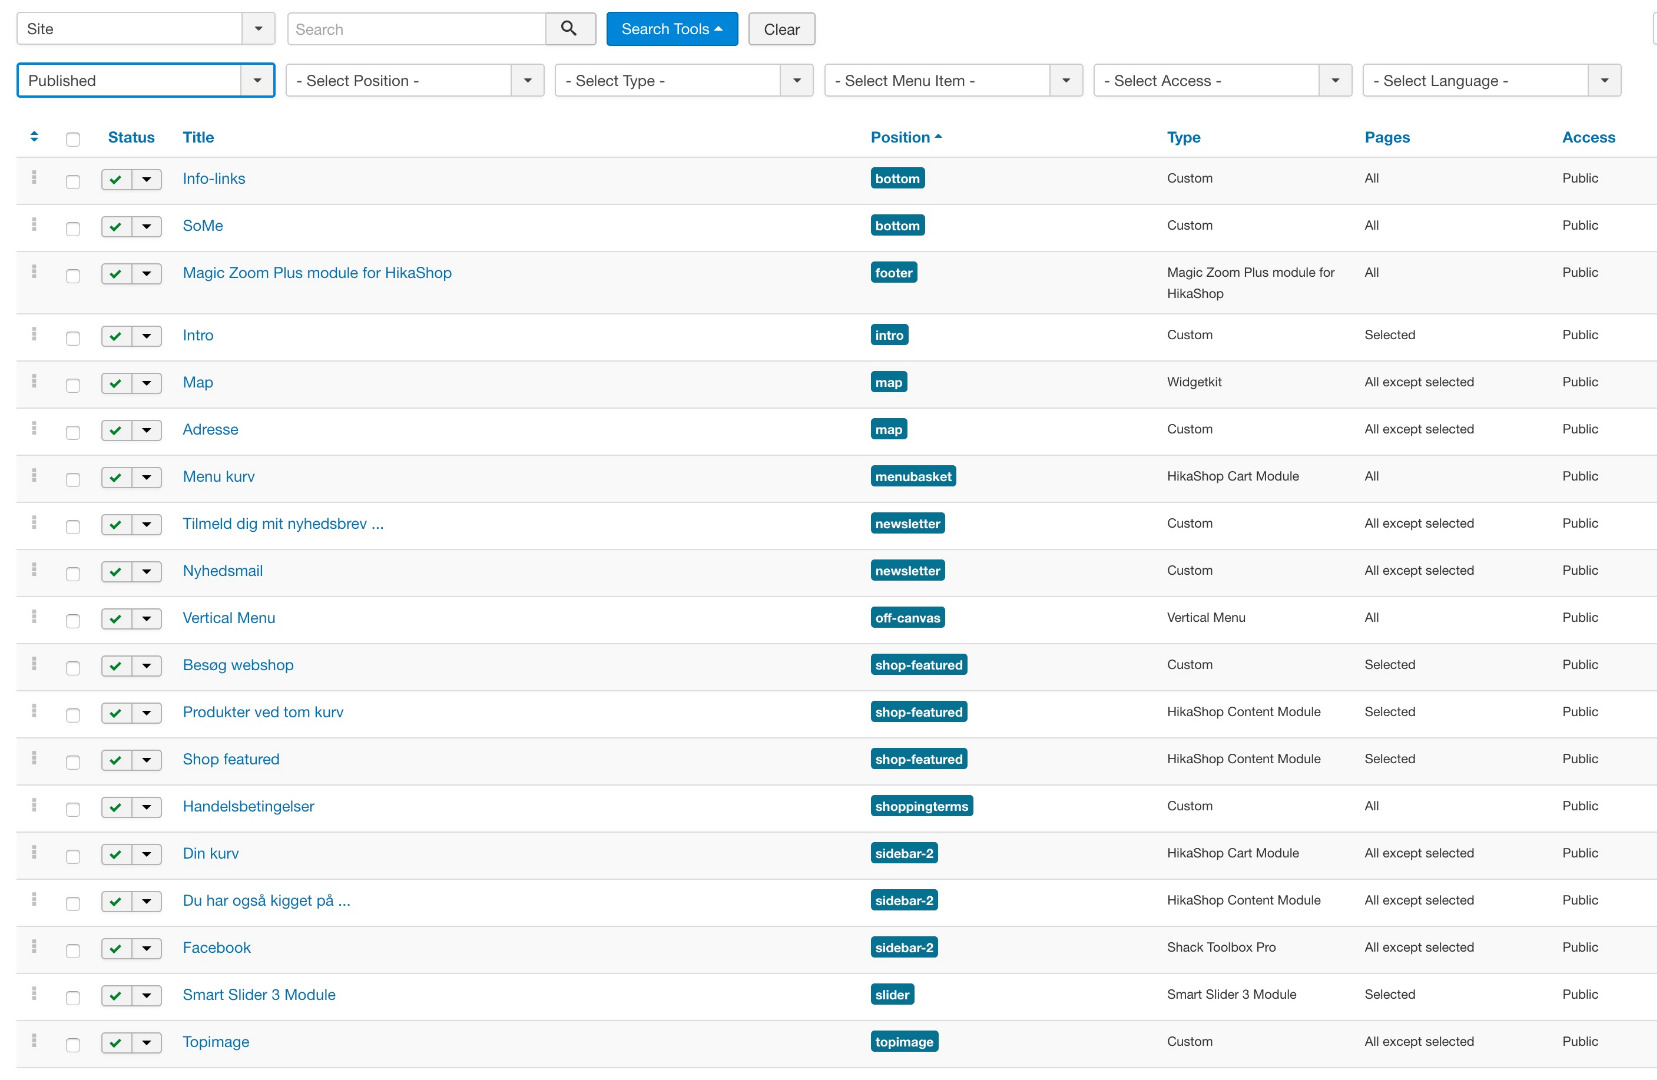The height and width of the screenshot is (1080, 1657).
Task: Open the Smart Slider 3 Module link
Action: click(x=259, y=995)
